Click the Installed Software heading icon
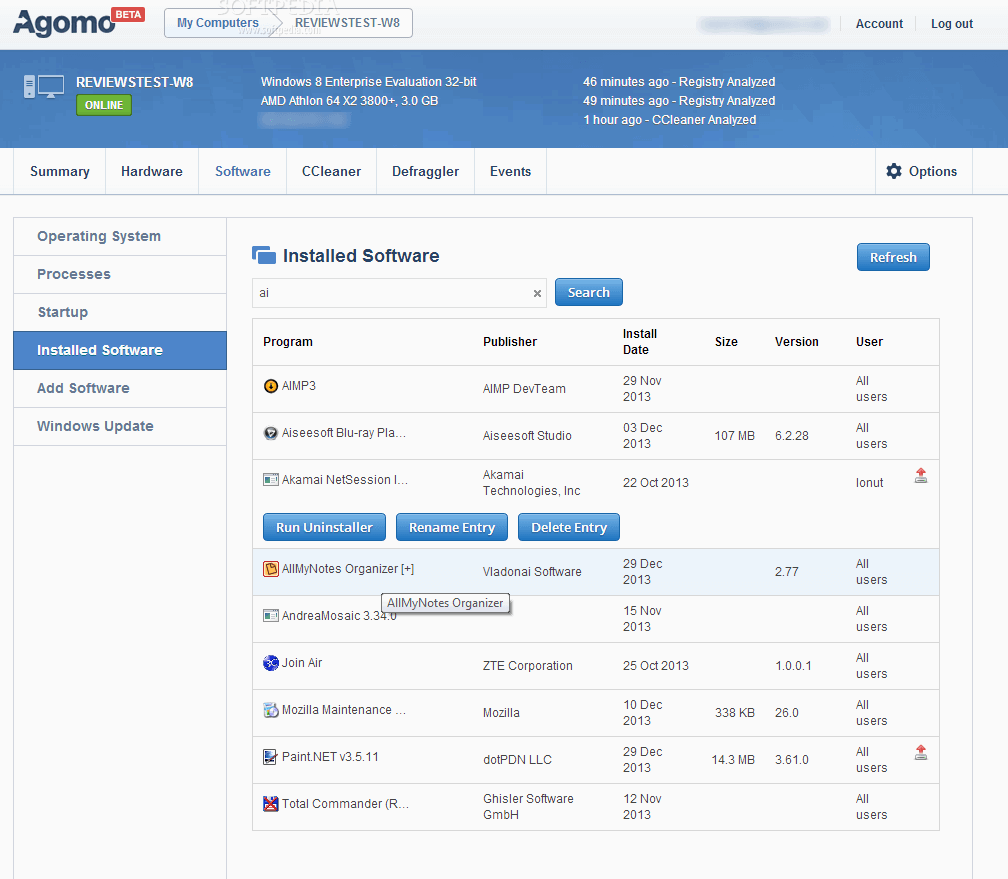Image resolution: width=1008 pixels, height=879 pixels. pos(264,255)
